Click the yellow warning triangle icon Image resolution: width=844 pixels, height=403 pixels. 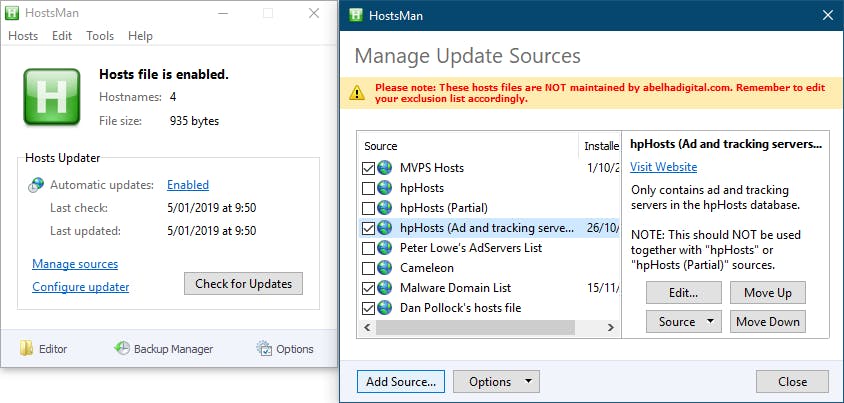pyautogui.click(x=358, y=93)
